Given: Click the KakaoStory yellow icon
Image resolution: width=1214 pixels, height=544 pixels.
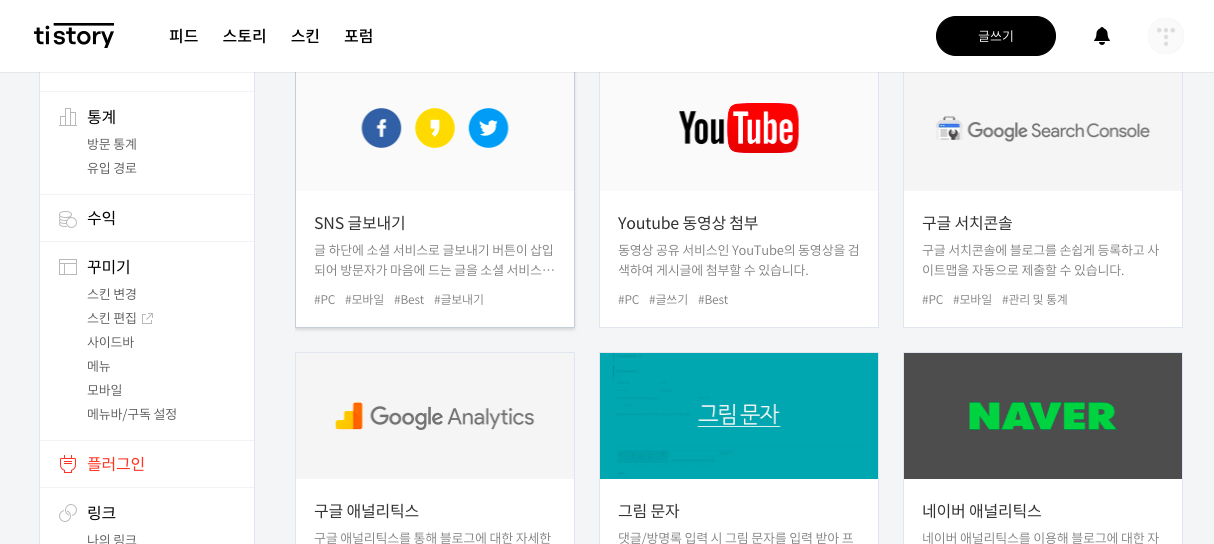Looking at the screenshot, I should click(435, 128).
